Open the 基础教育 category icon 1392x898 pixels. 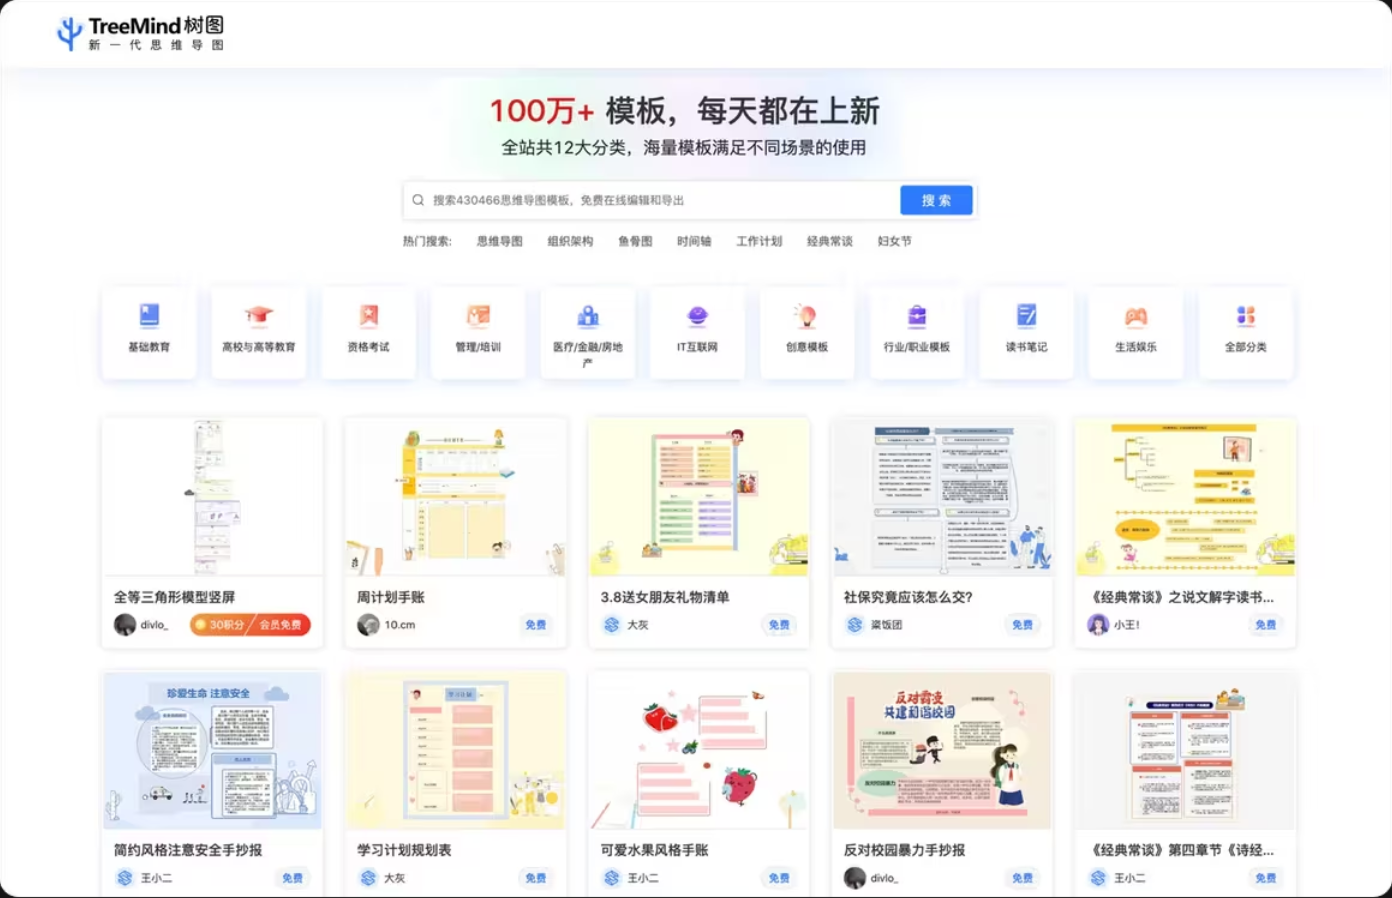[148, 333]
